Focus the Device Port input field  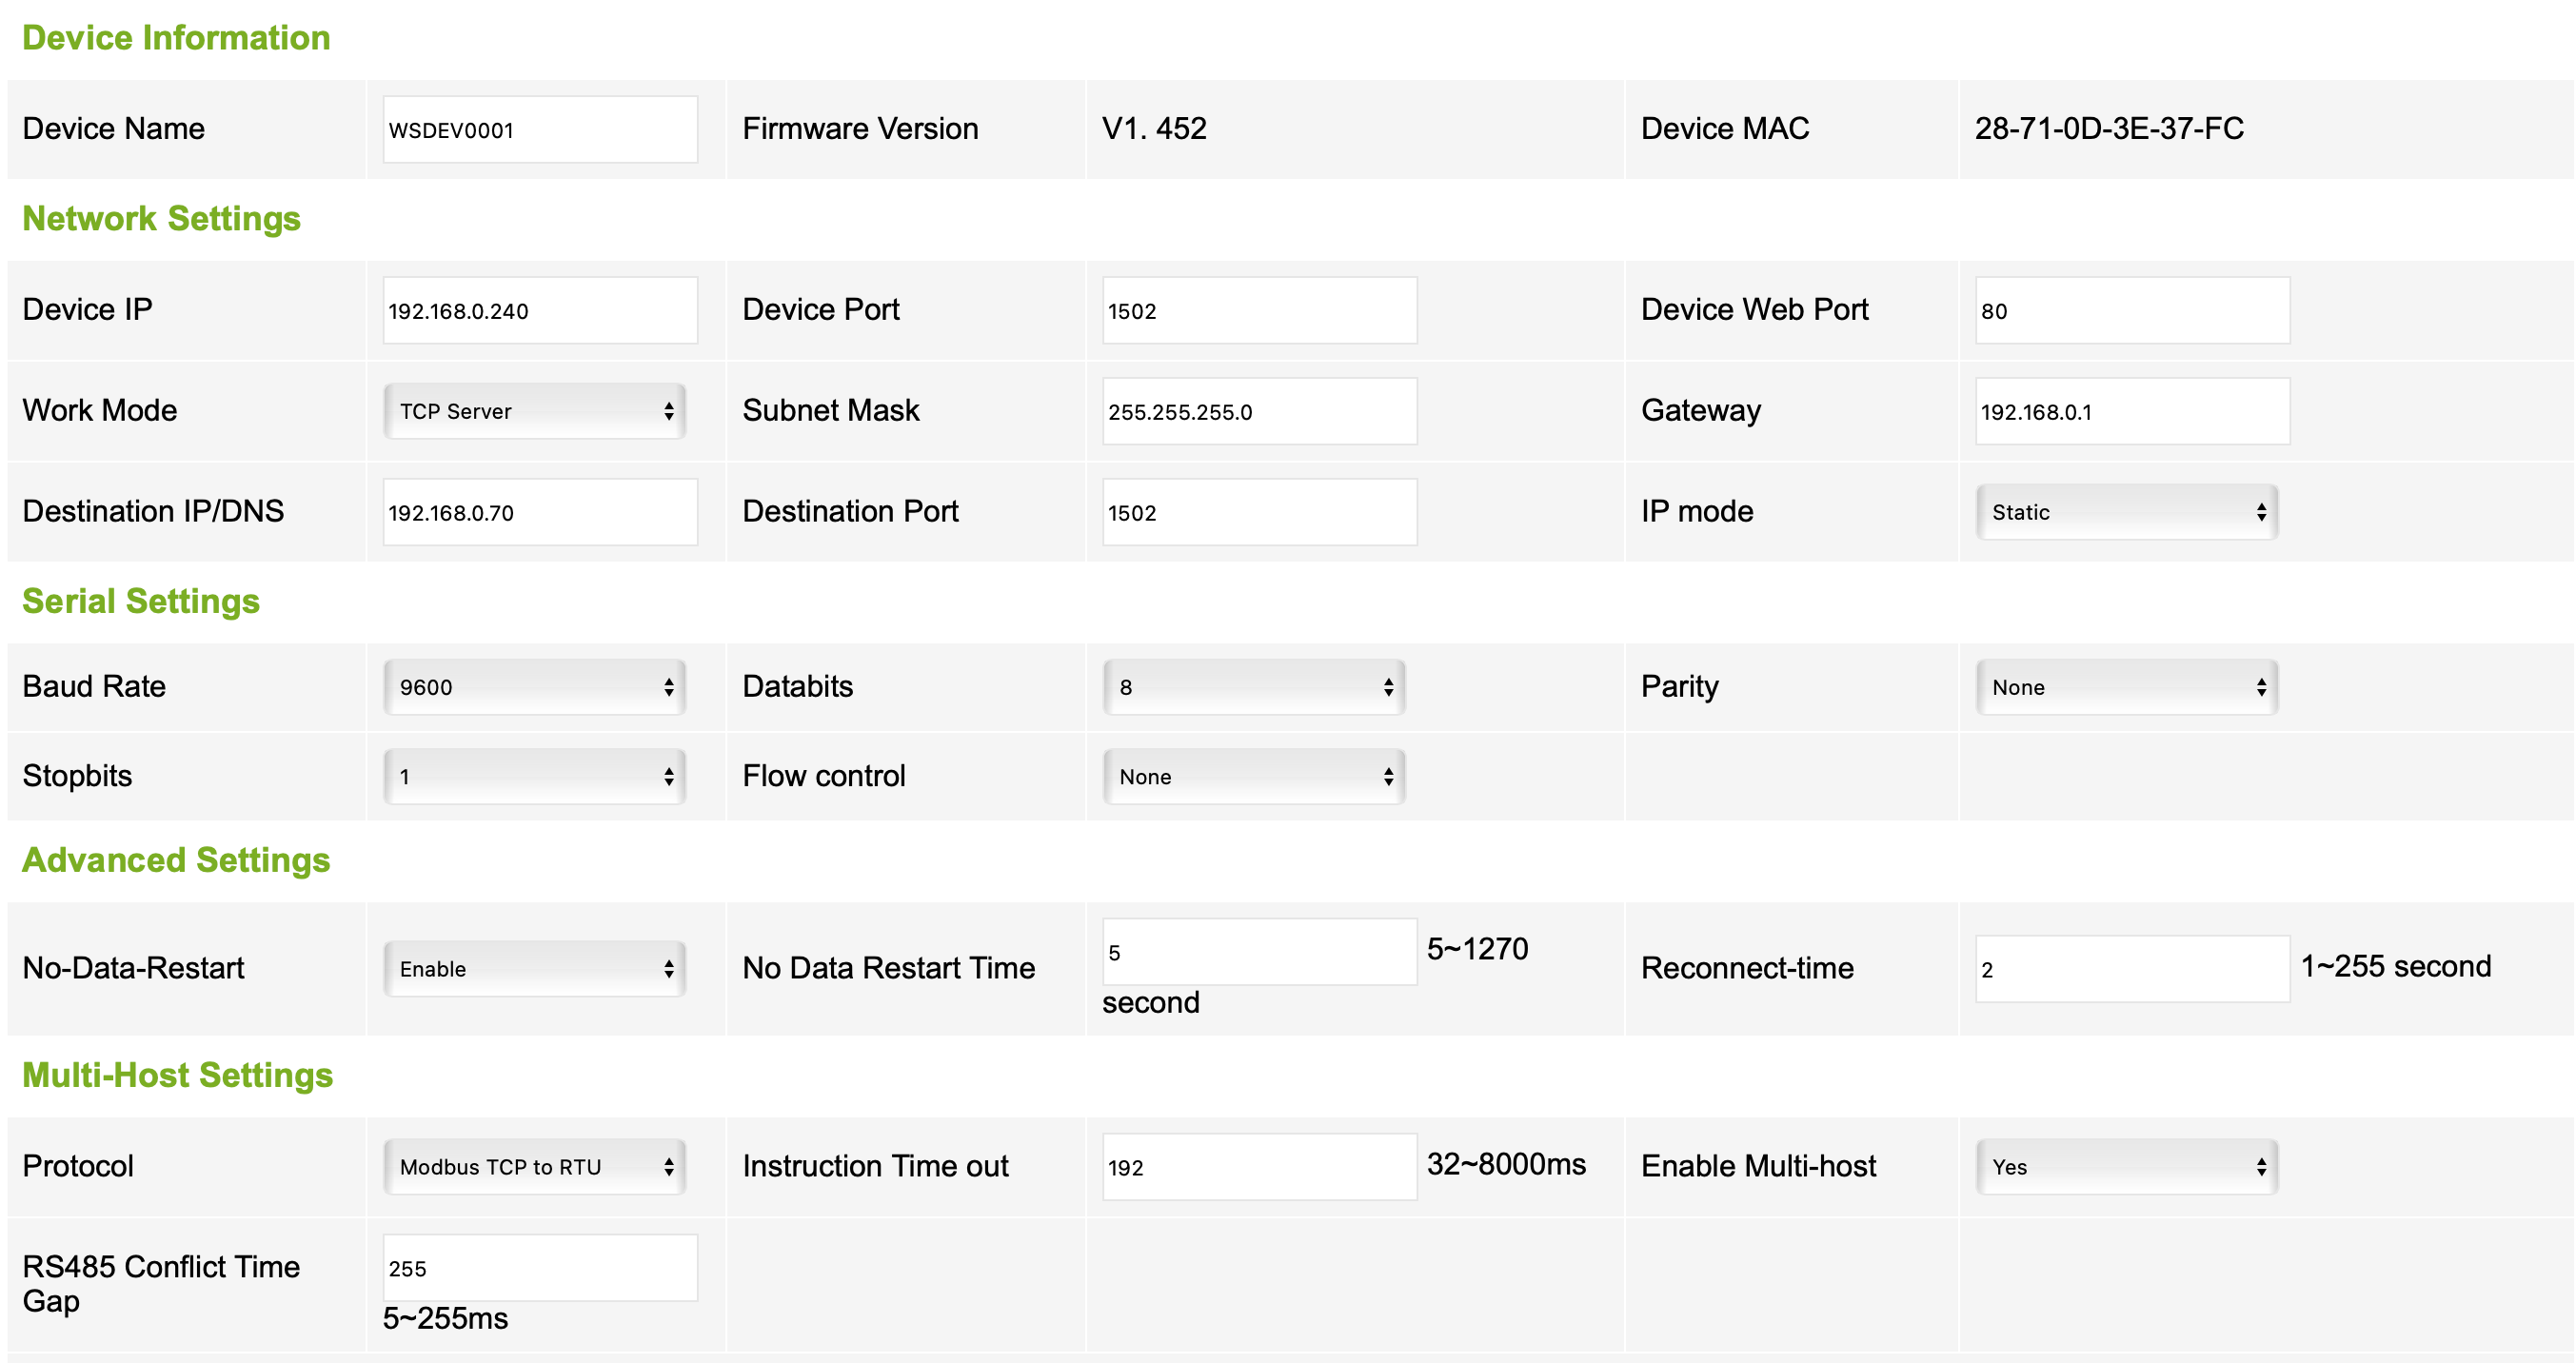pos(1259,311)
